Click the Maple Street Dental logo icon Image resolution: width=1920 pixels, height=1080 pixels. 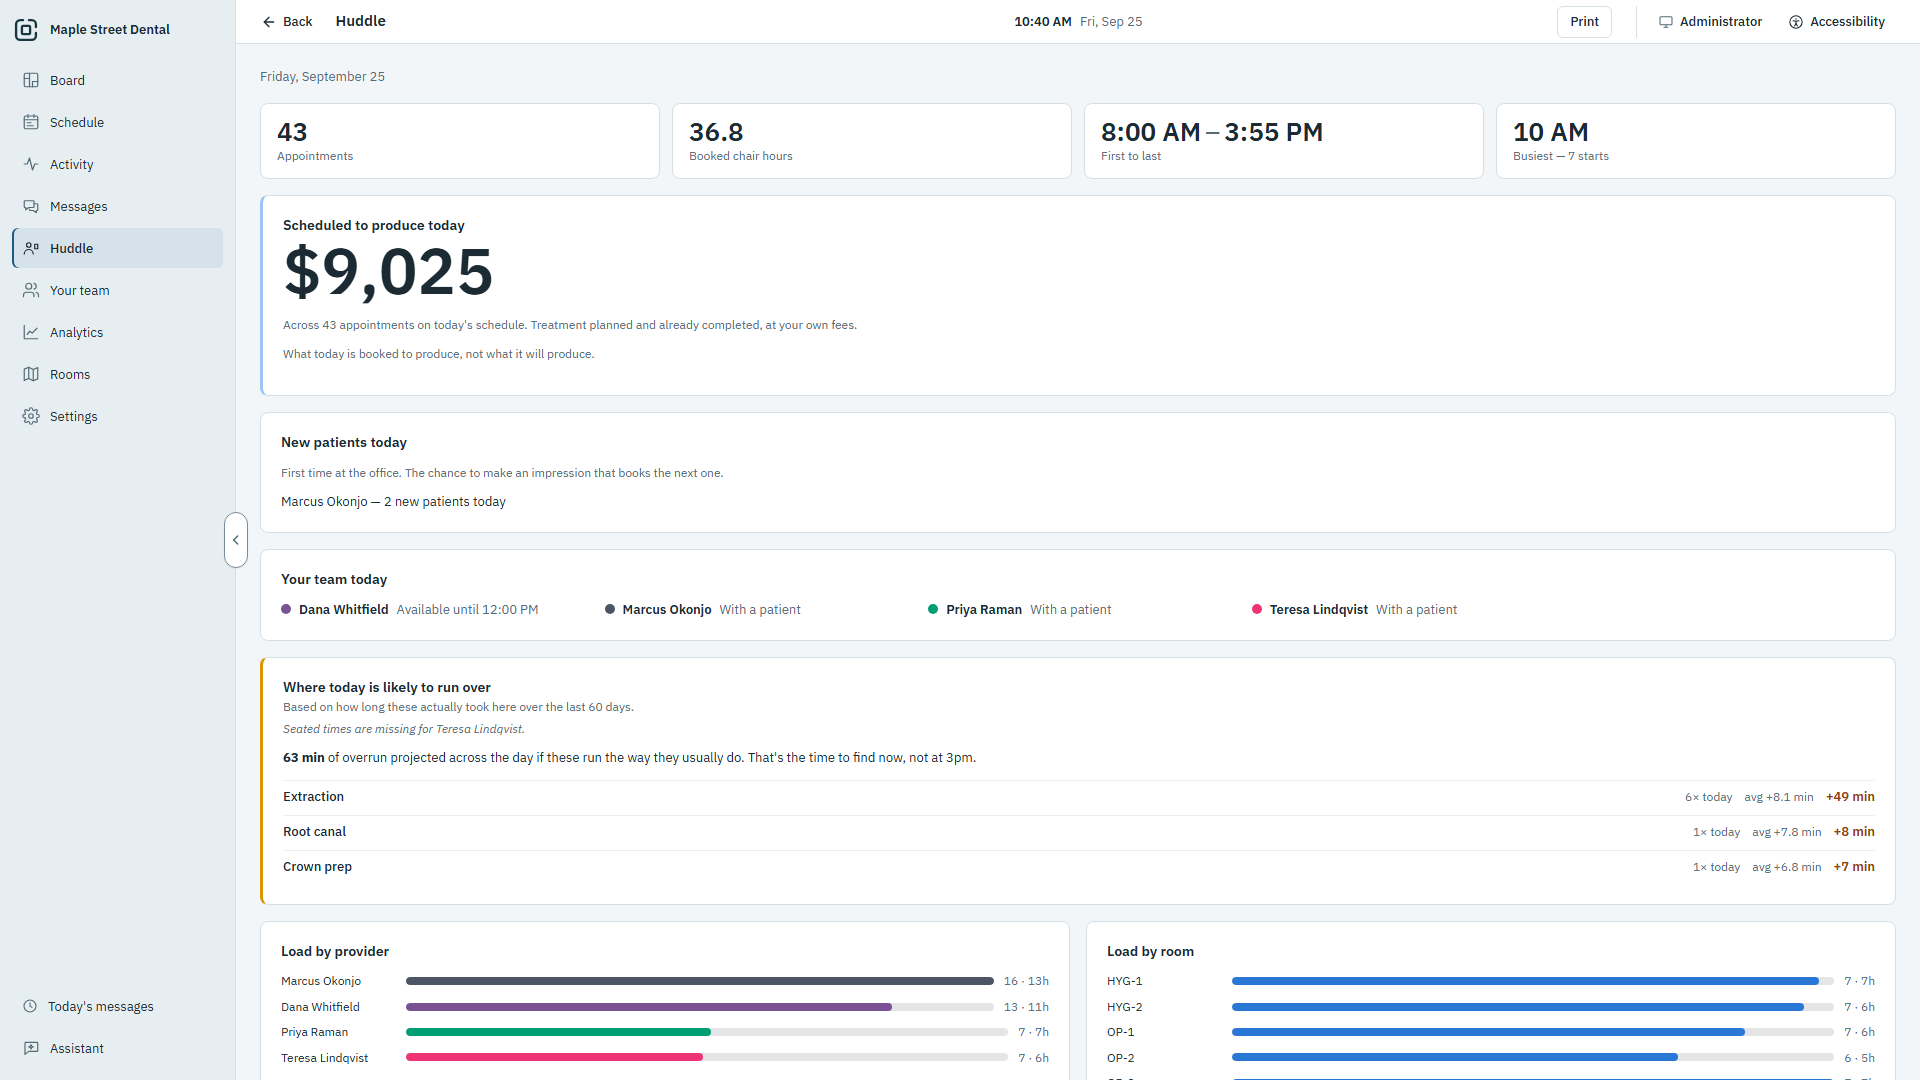pyautogui.click(x=27, y=30)
